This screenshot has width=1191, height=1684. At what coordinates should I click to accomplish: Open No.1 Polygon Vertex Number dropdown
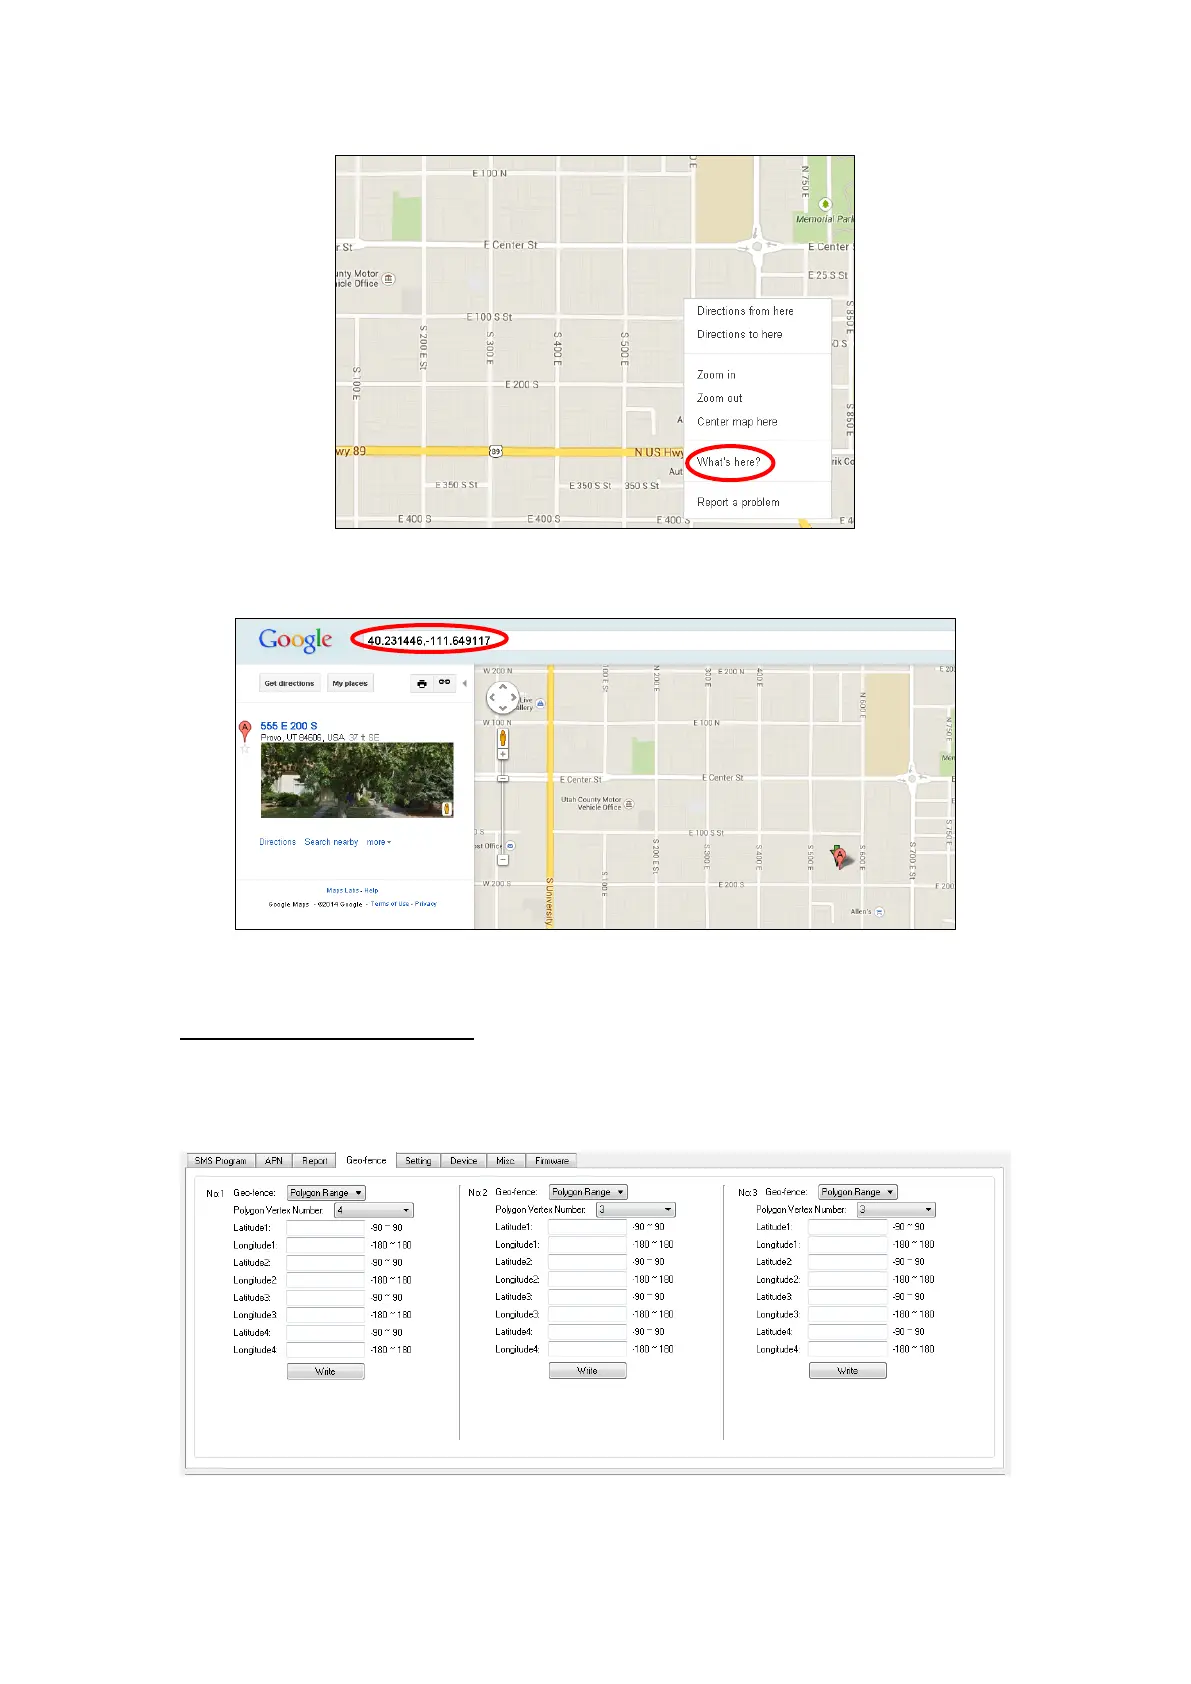pos(373,1210)
